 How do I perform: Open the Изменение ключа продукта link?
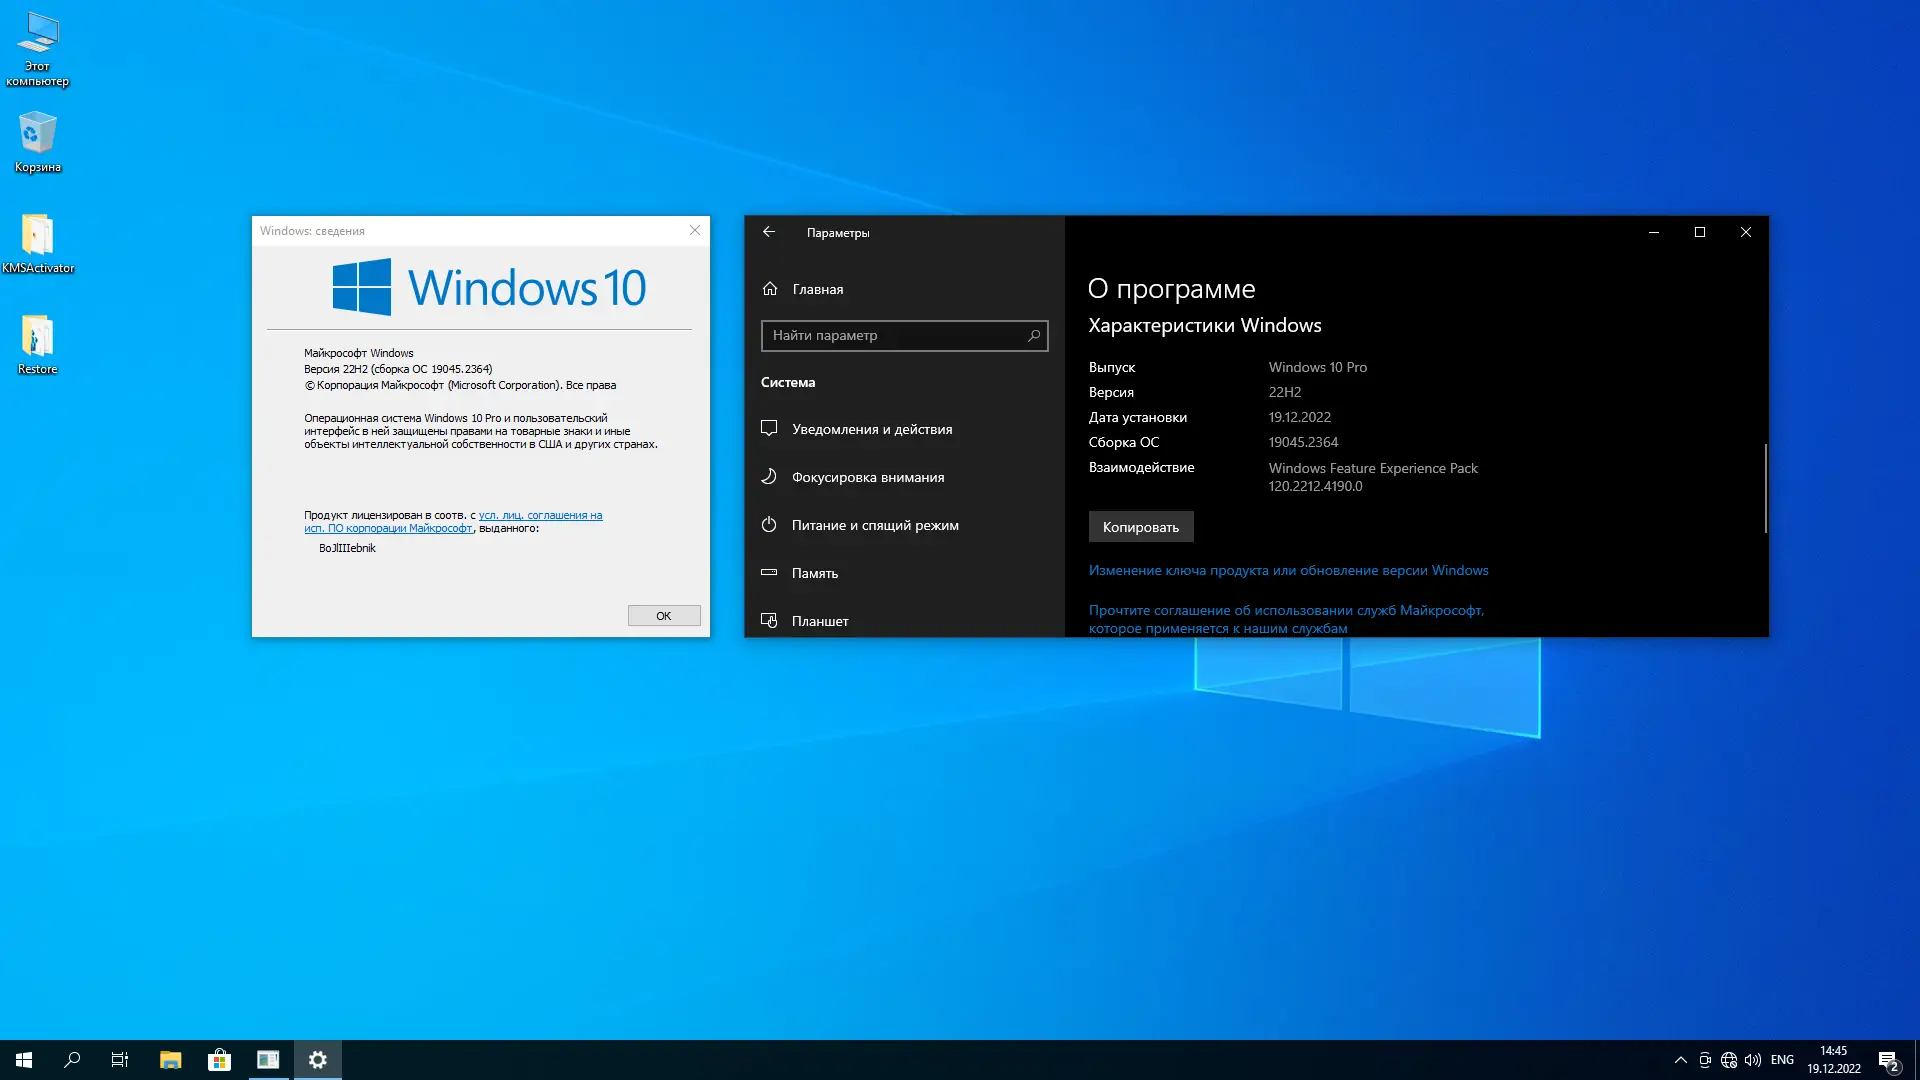pos(1288,570)
